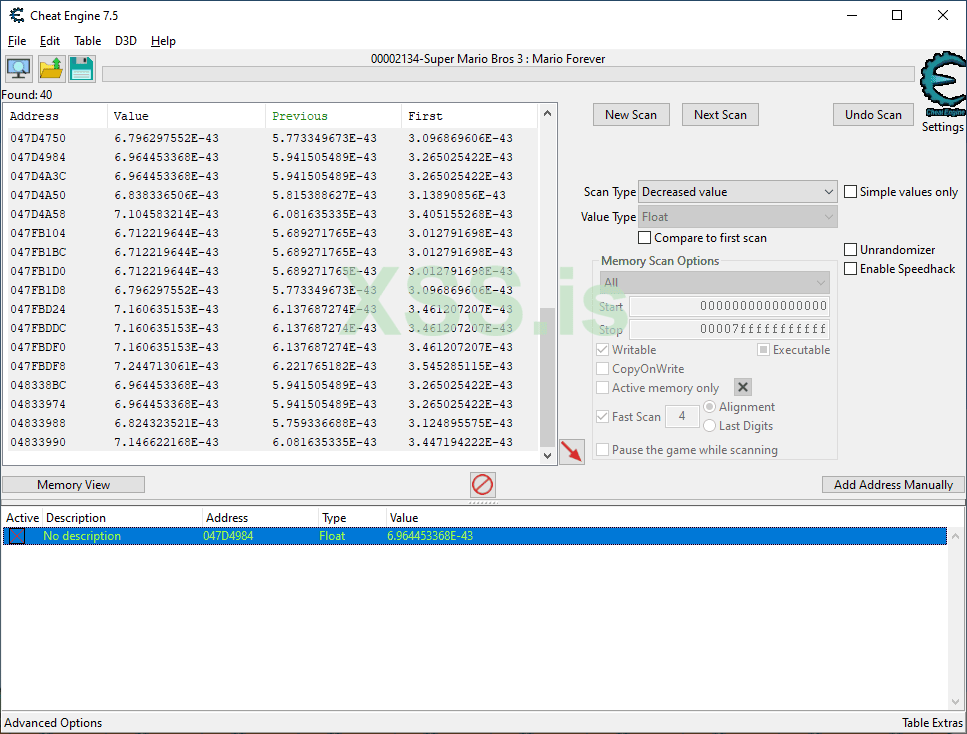Expand the Value Type Float dropdown
Screen dimensions: 967x734
[x=738, y=217]
